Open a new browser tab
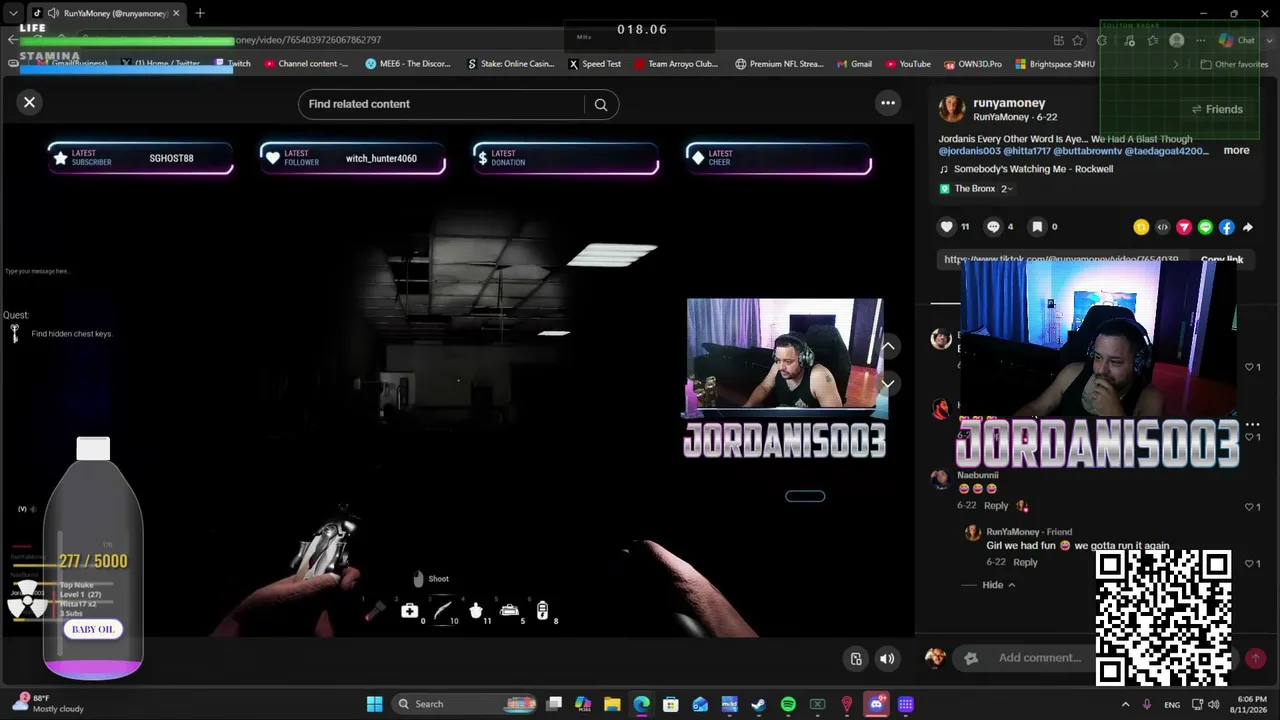The height and width of the screenshot is (720, 1280). pos(200,13)
